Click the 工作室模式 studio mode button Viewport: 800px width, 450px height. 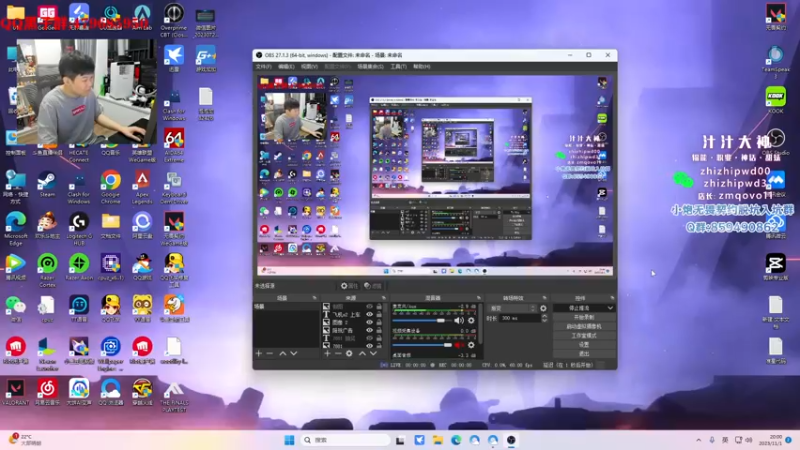[584, 336]
